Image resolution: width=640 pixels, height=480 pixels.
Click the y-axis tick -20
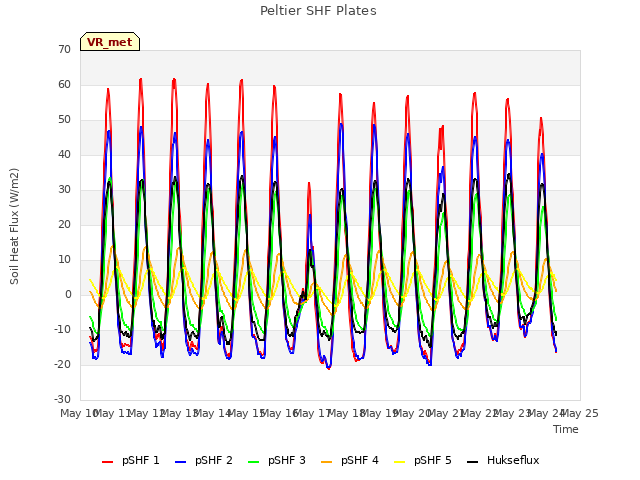[63, 364]
